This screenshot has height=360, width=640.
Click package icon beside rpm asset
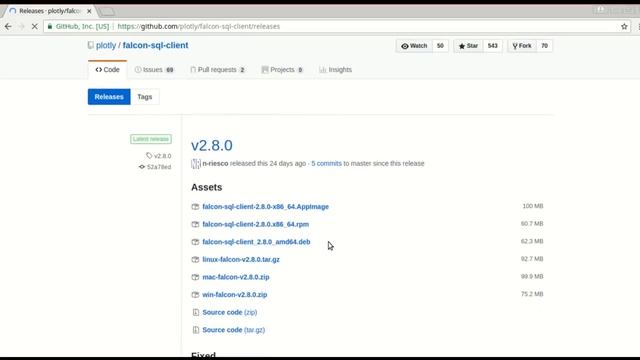click(x=196, y=224)
